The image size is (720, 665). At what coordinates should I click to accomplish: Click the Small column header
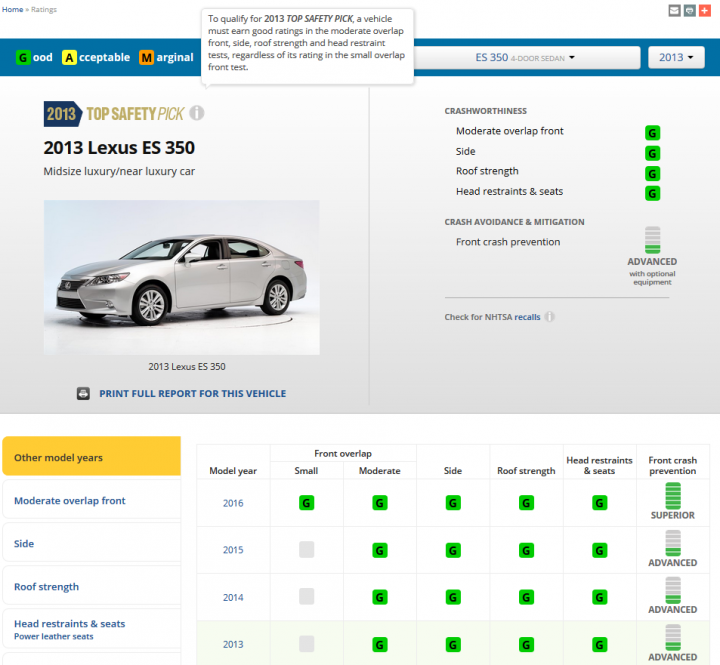(x=306, y=471)
